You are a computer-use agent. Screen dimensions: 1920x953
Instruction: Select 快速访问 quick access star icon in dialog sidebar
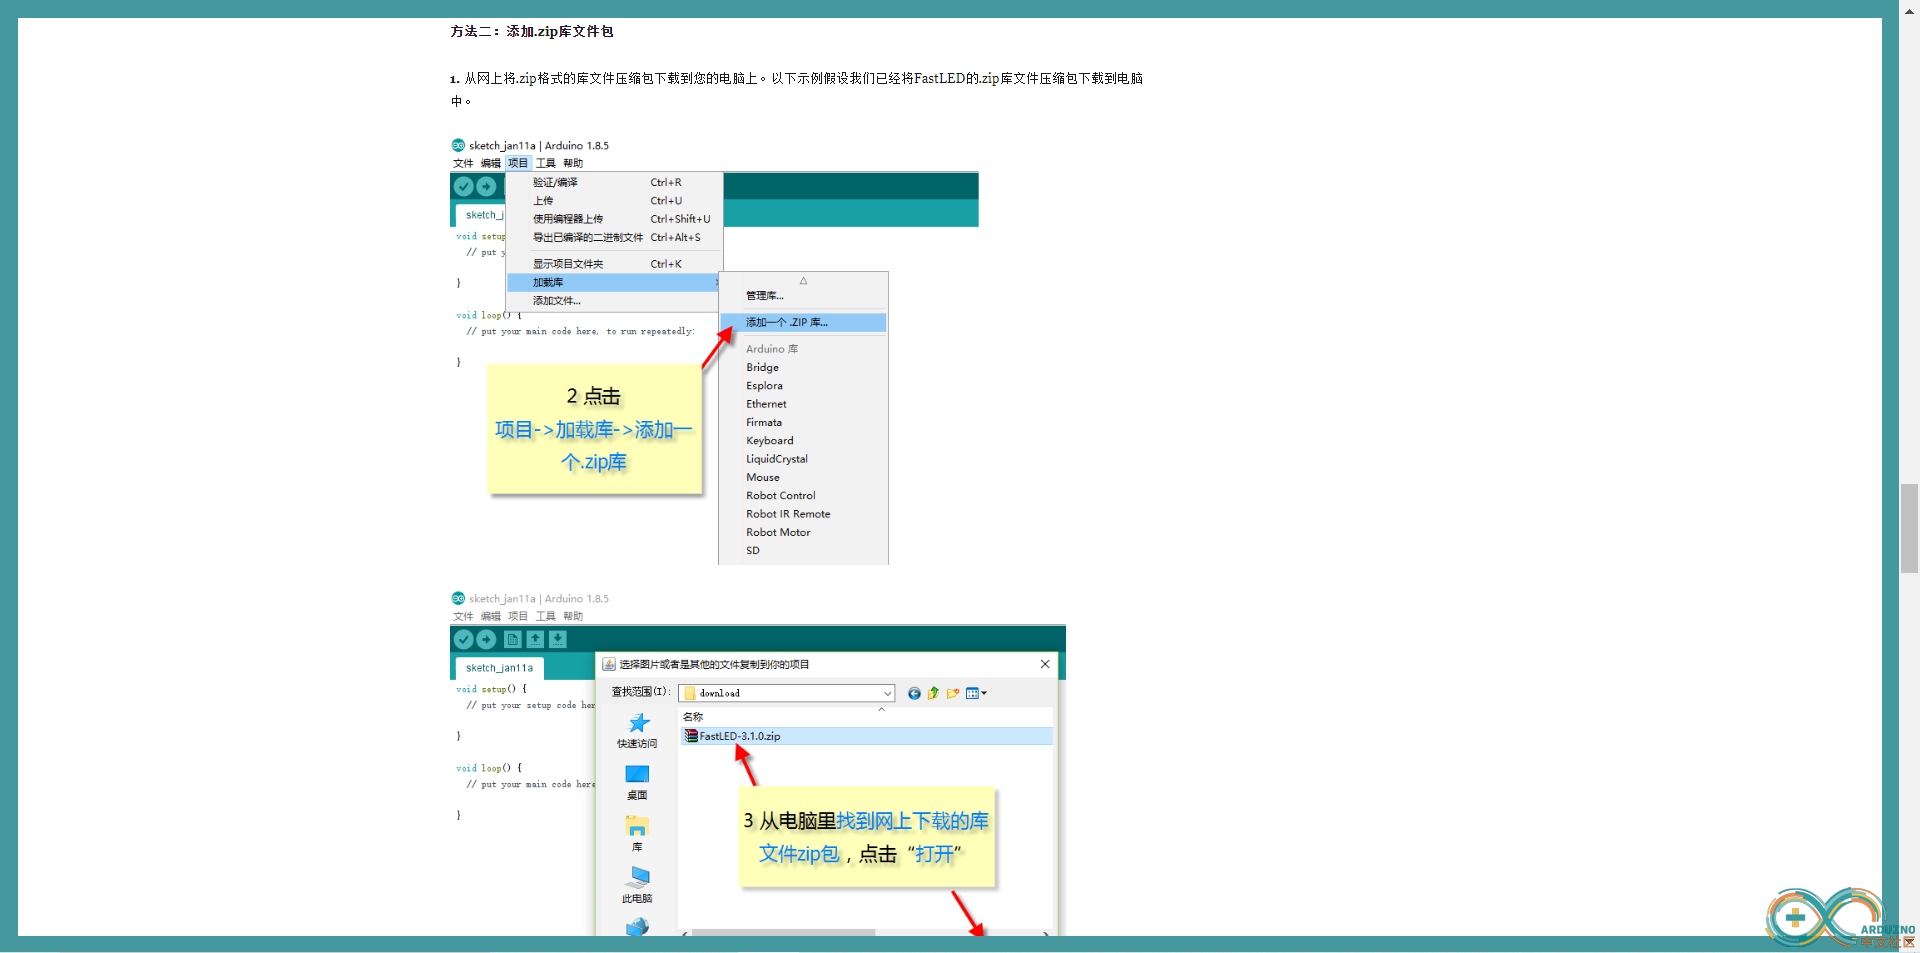pyautogui.click(x=638, y=723)
